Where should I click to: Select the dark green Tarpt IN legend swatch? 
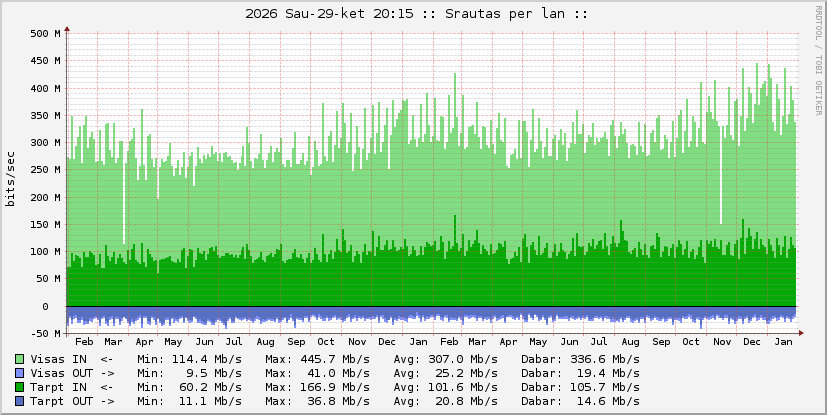tap(20, 387)
